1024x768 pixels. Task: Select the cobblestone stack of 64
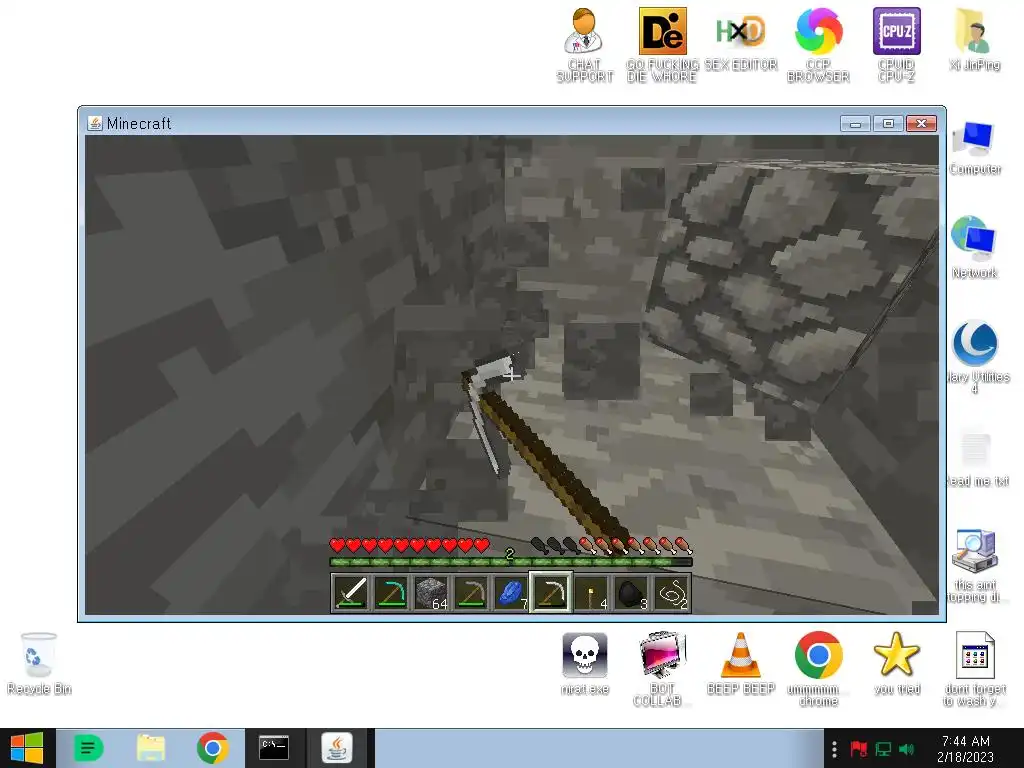(x=431, y=593)
